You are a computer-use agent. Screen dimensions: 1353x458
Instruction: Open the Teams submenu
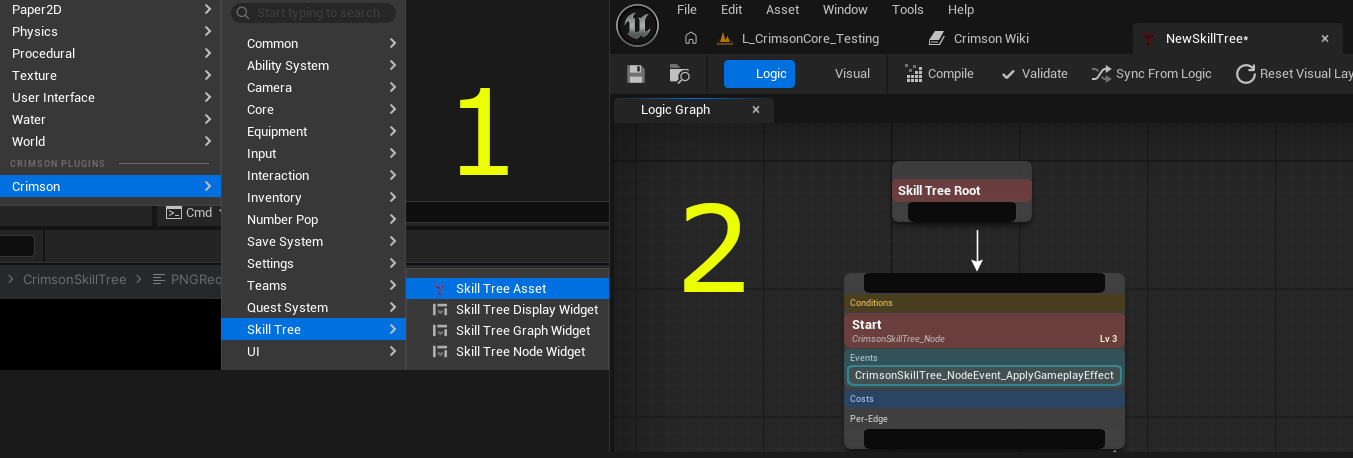(x=313, y=286)
